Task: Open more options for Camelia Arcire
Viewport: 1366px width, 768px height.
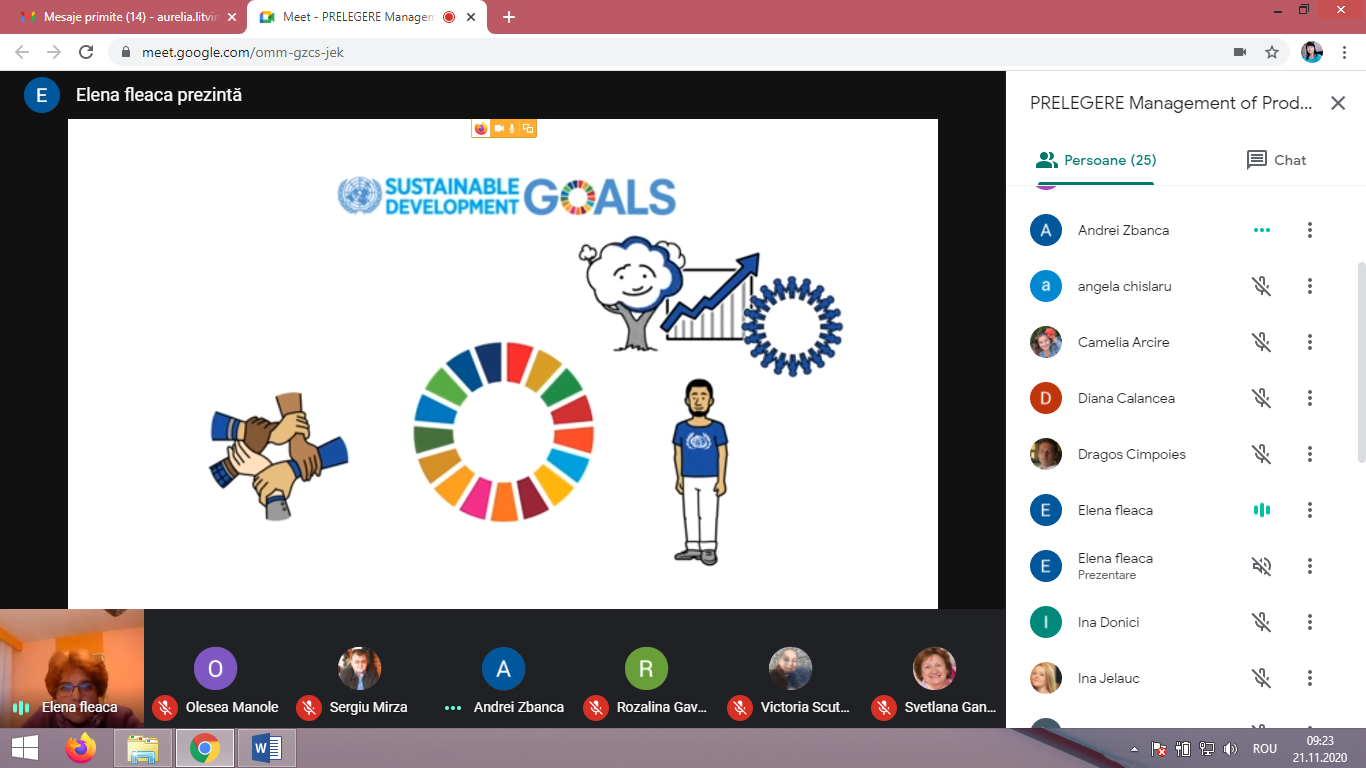Action: point(1310,342)
